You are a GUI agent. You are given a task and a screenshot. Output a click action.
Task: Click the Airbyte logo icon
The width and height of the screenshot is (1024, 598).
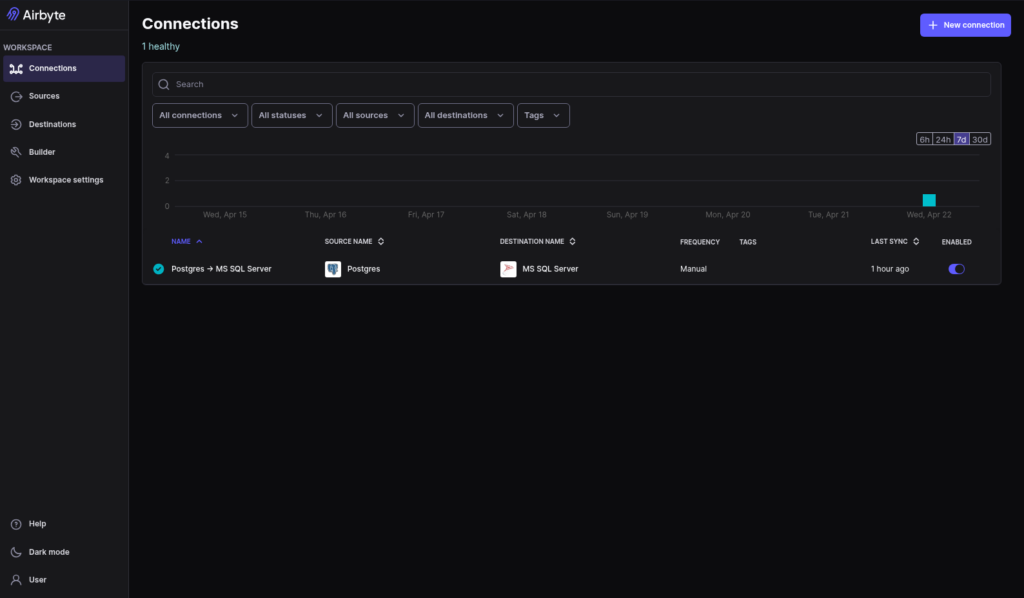click(x=14, y=14)
